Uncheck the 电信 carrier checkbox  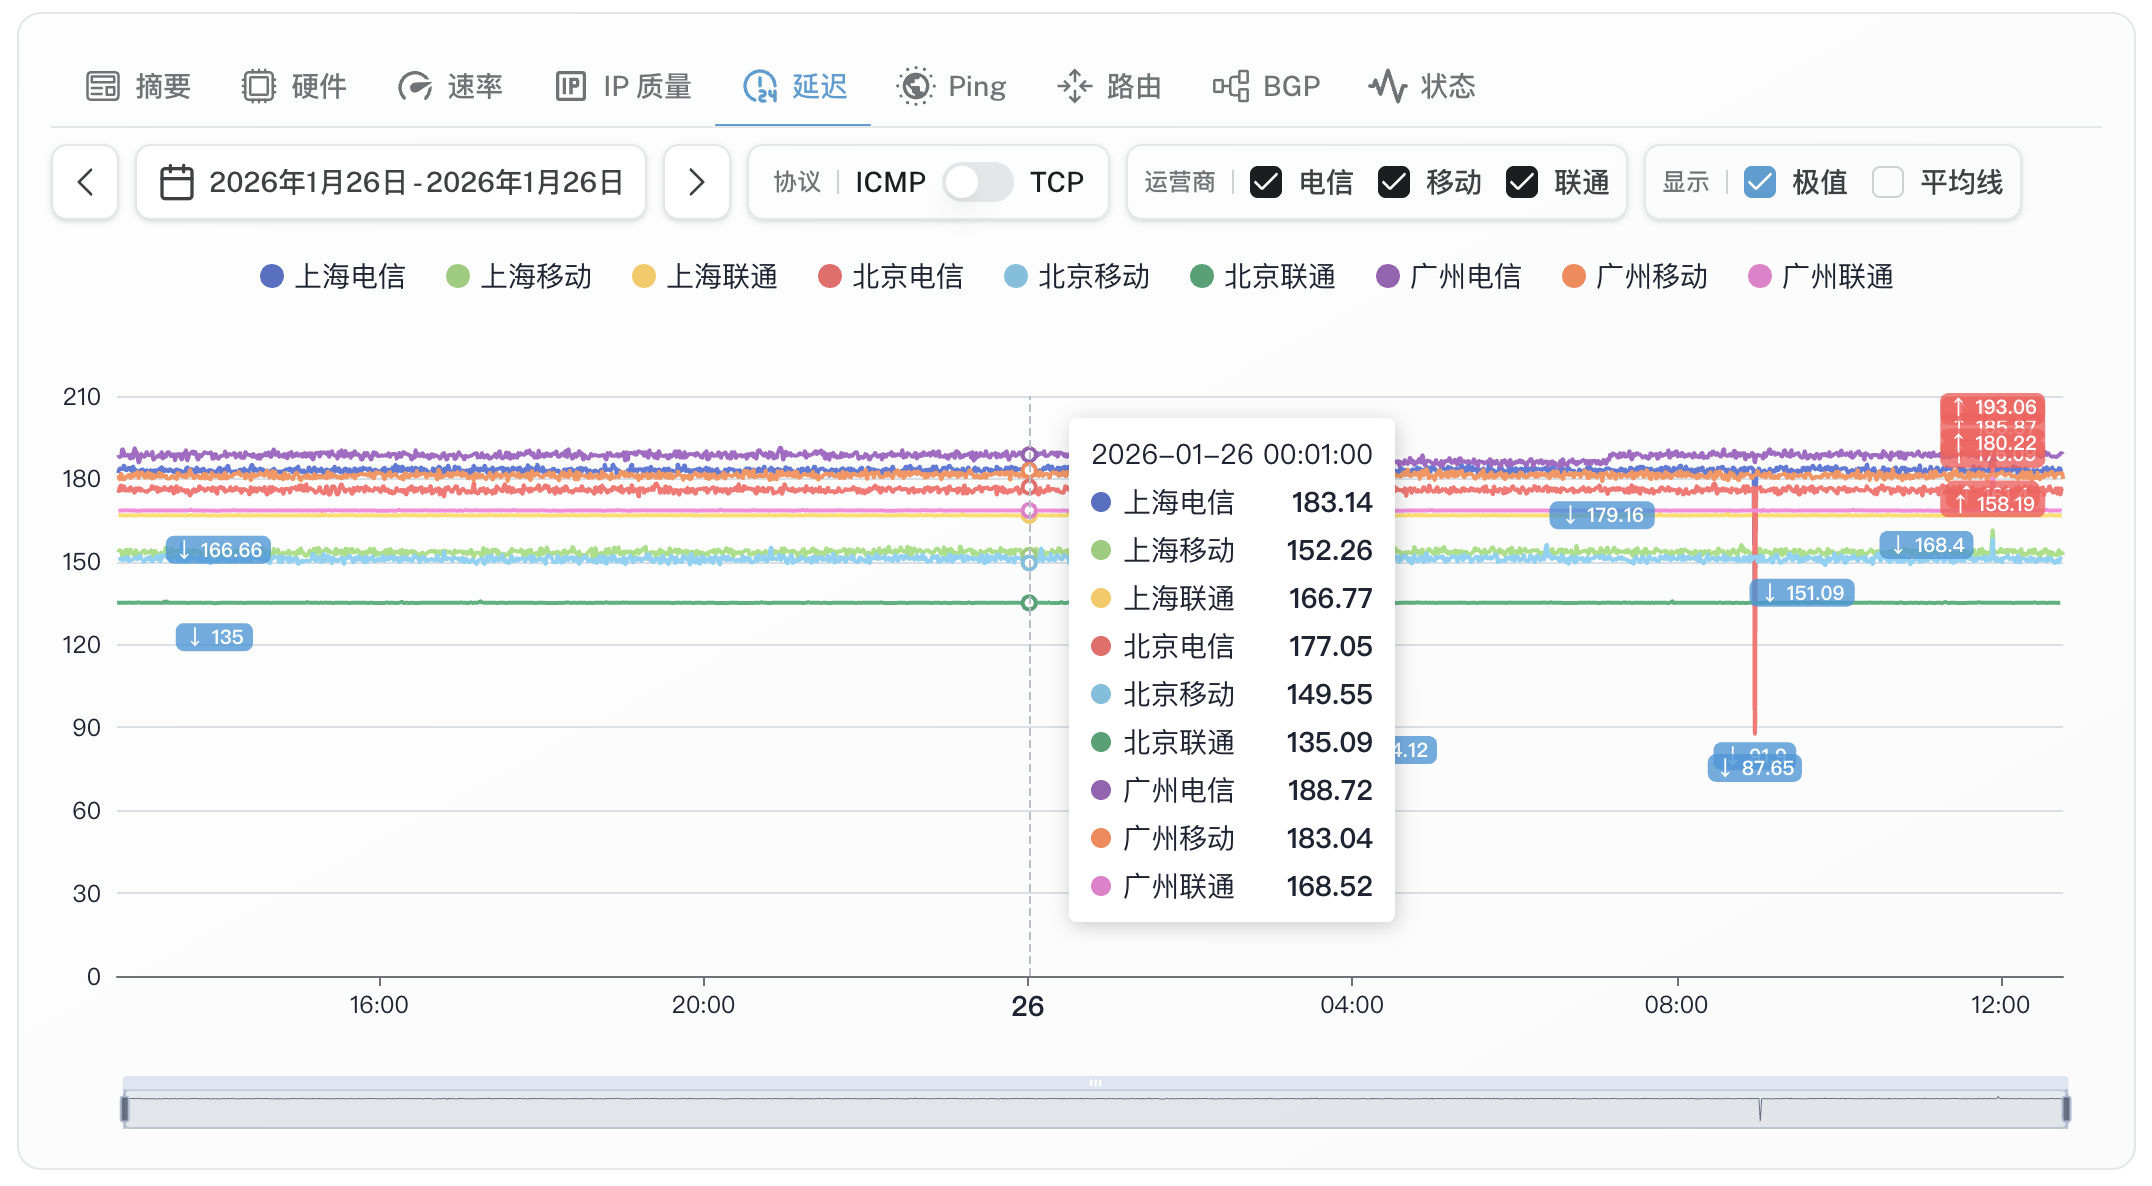point(1266,182)
